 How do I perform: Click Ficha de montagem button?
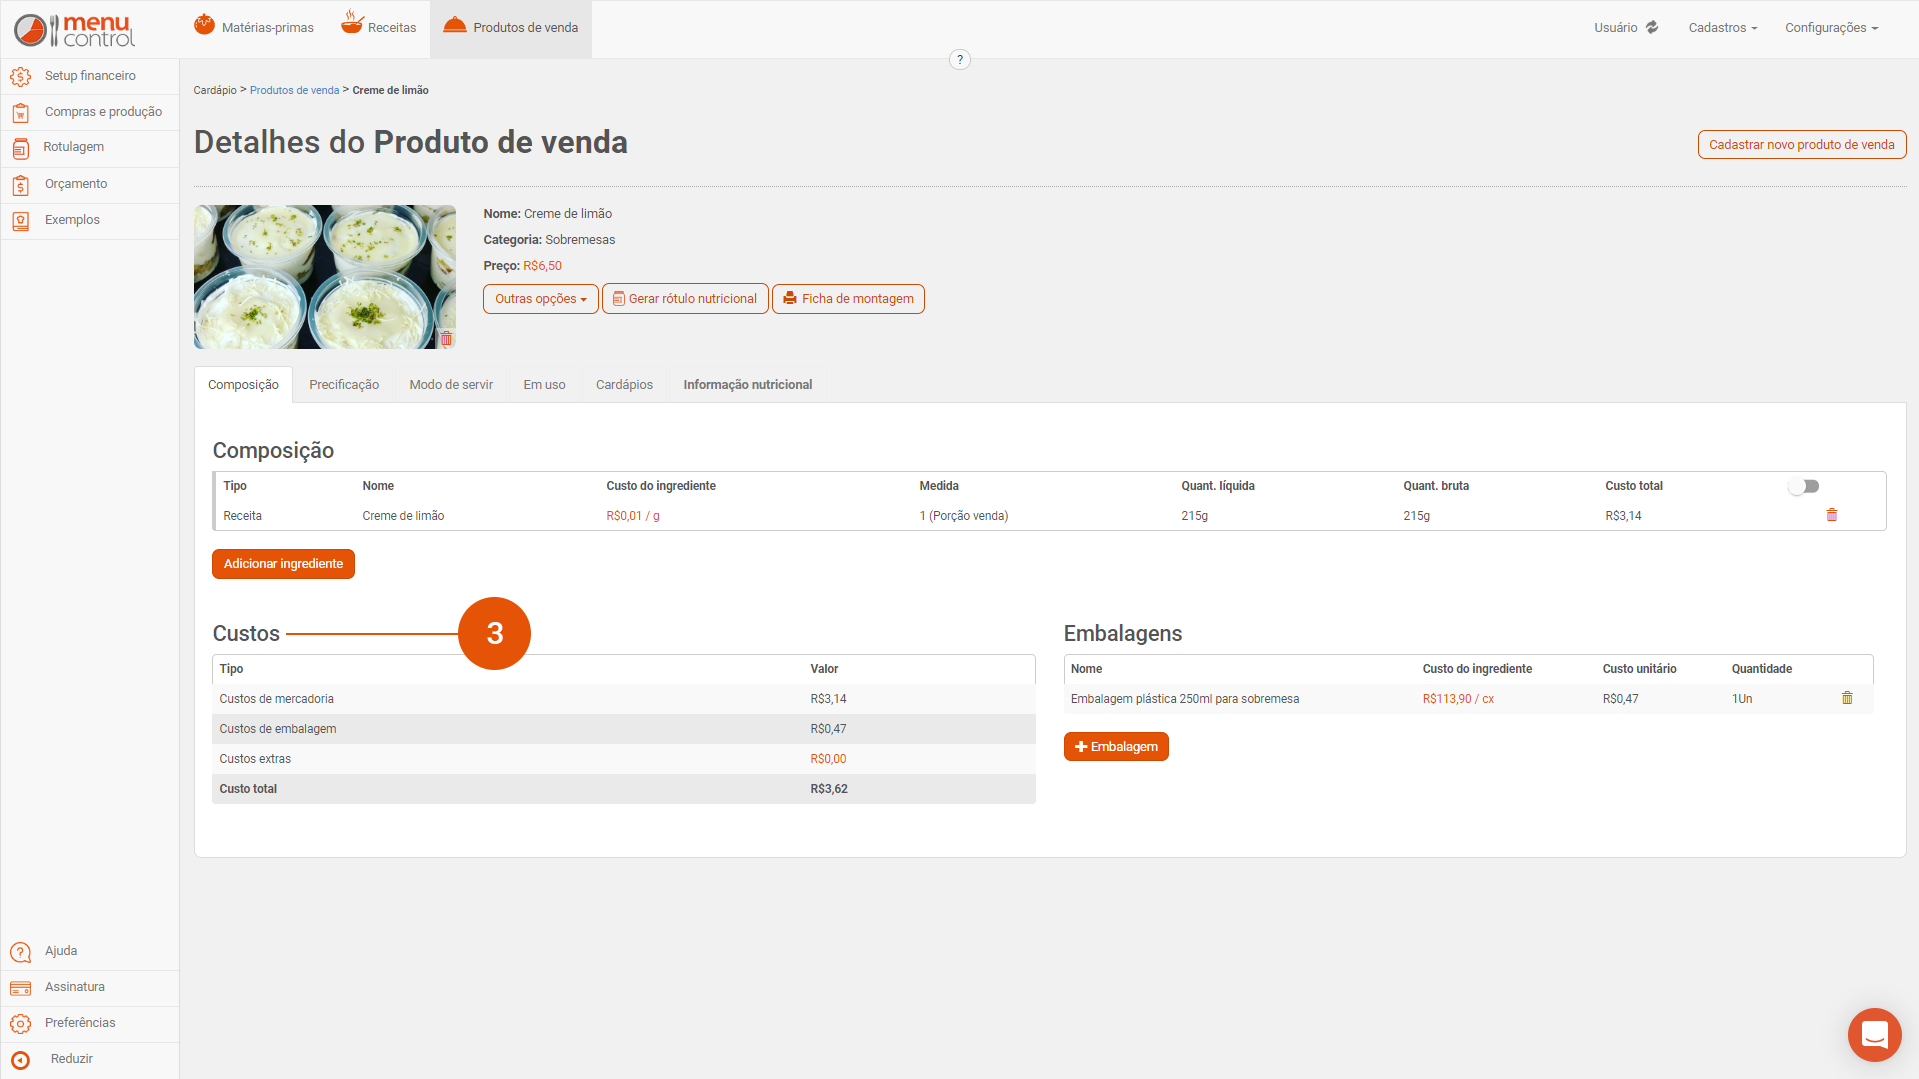(x=848, y=299)
